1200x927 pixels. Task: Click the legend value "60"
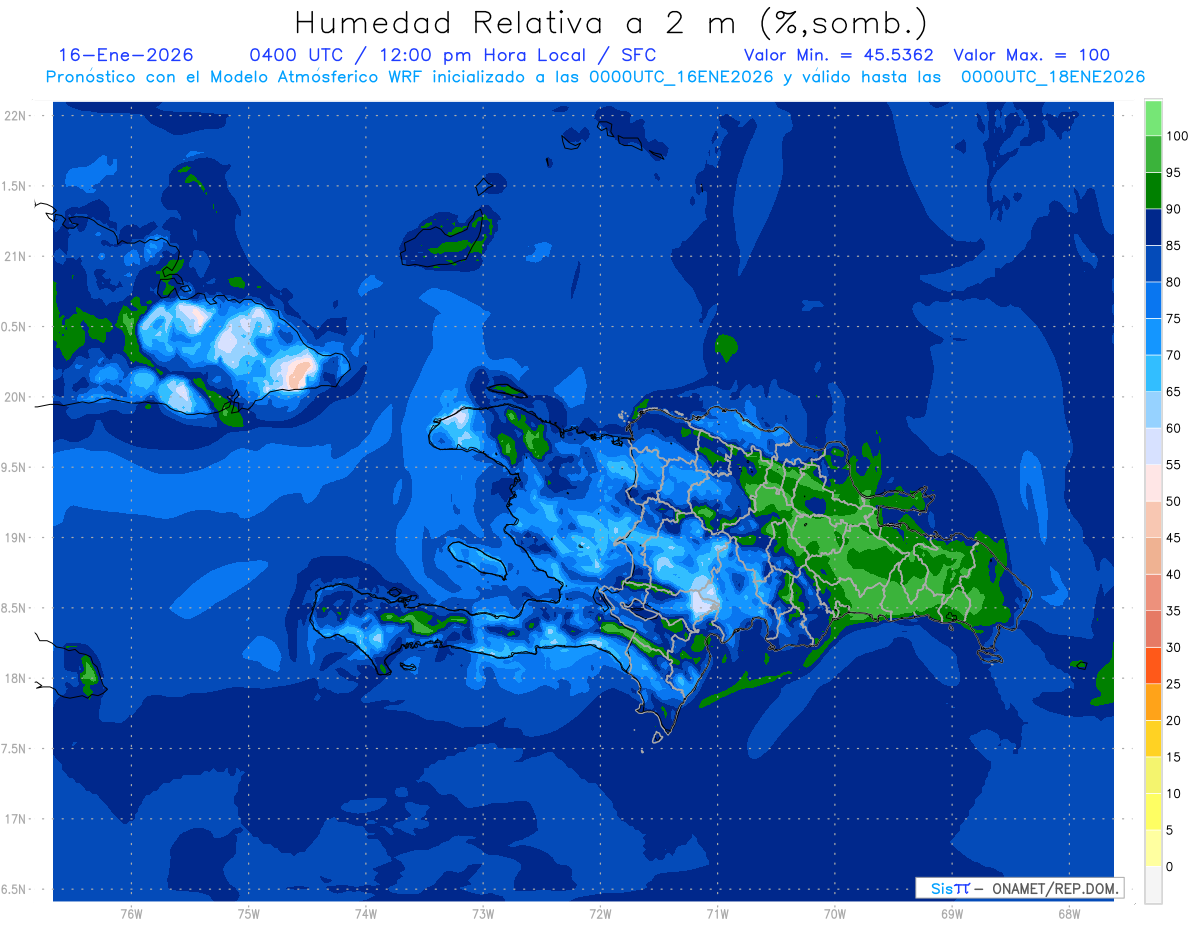point(1173,428)
